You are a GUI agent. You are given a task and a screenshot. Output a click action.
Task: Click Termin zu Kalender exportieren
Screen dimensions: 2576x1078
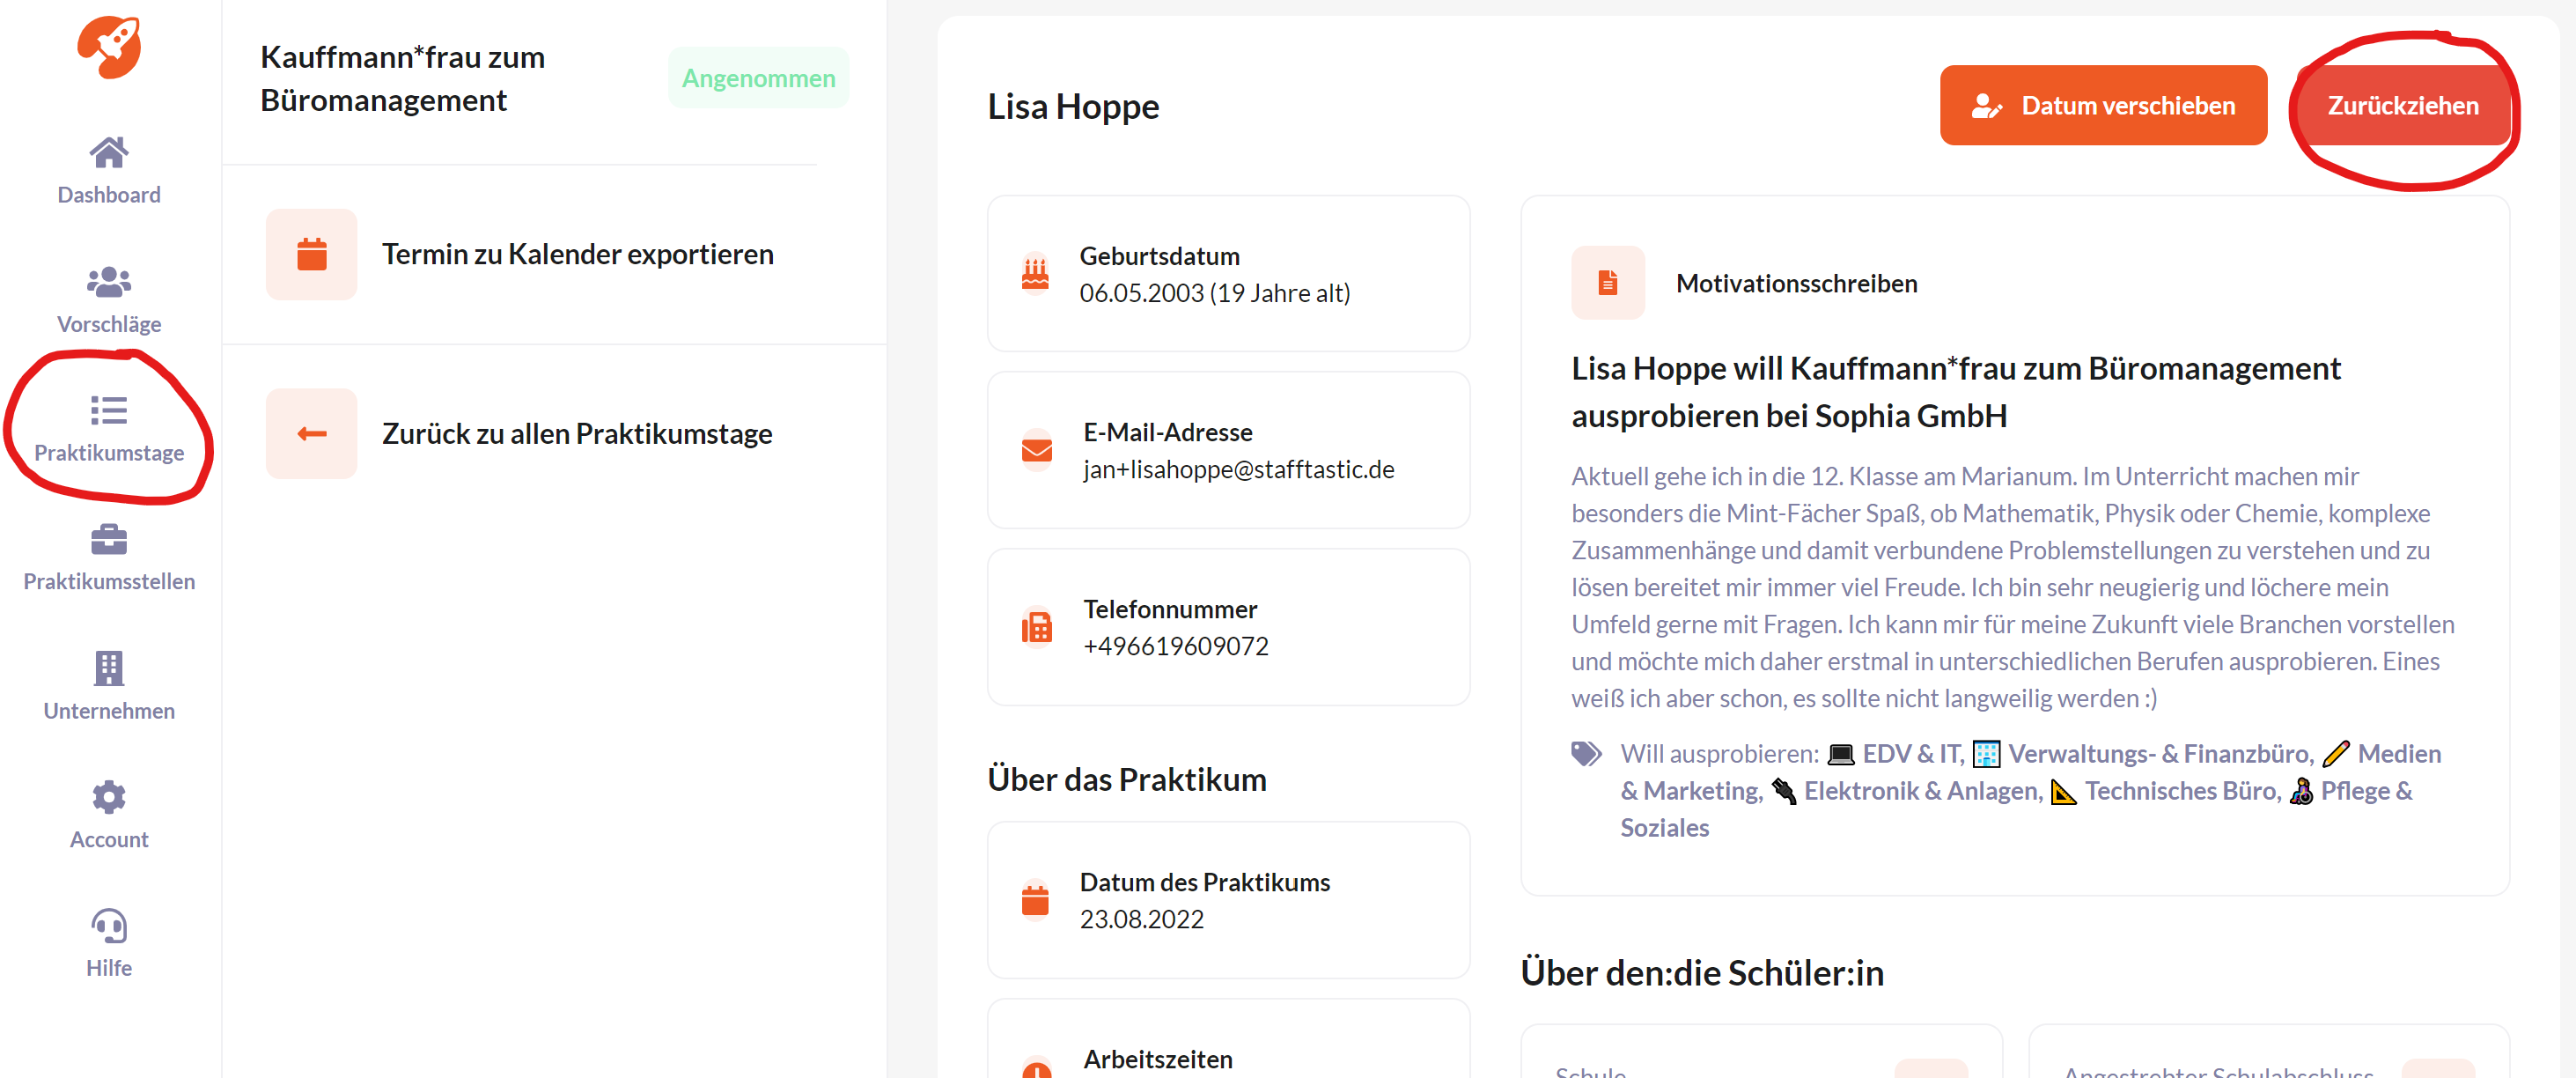(x=578, y=254)
